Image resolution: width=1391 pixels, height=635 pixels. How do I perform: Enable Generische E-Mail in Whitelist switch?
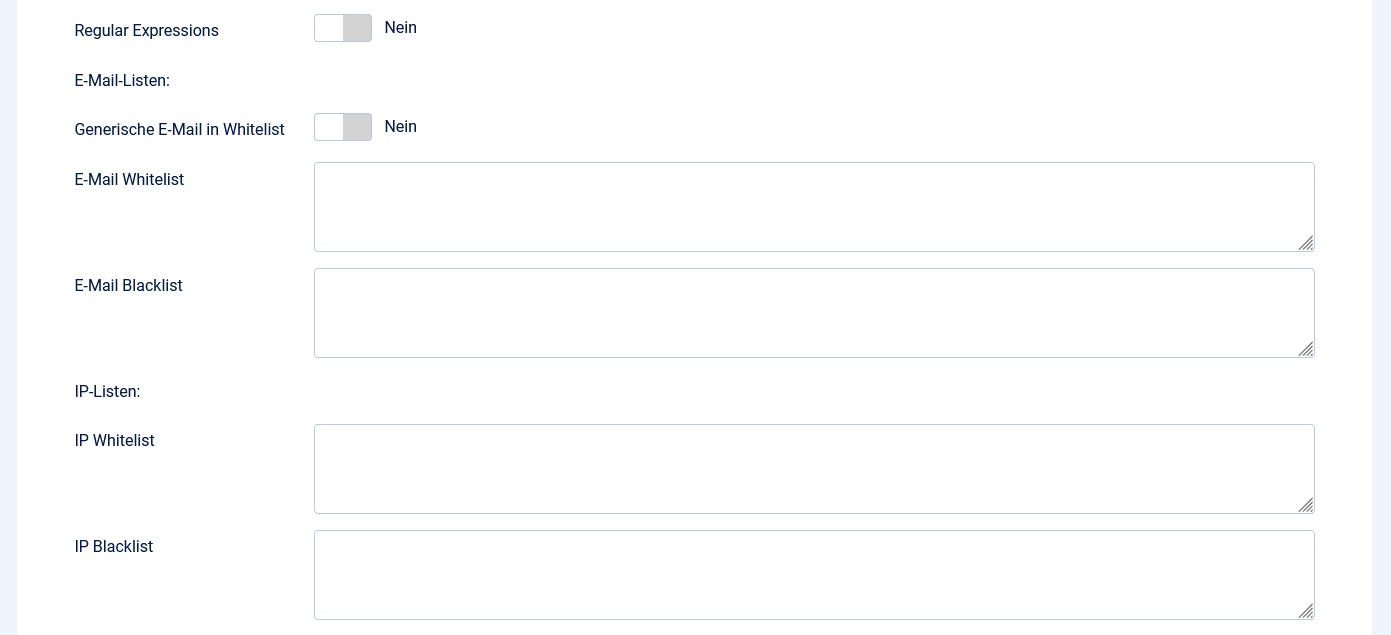343,127
